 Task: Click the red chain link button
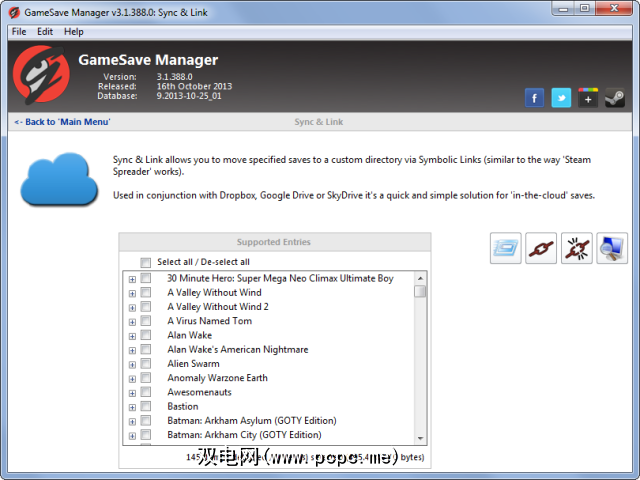tap(541, 248)
